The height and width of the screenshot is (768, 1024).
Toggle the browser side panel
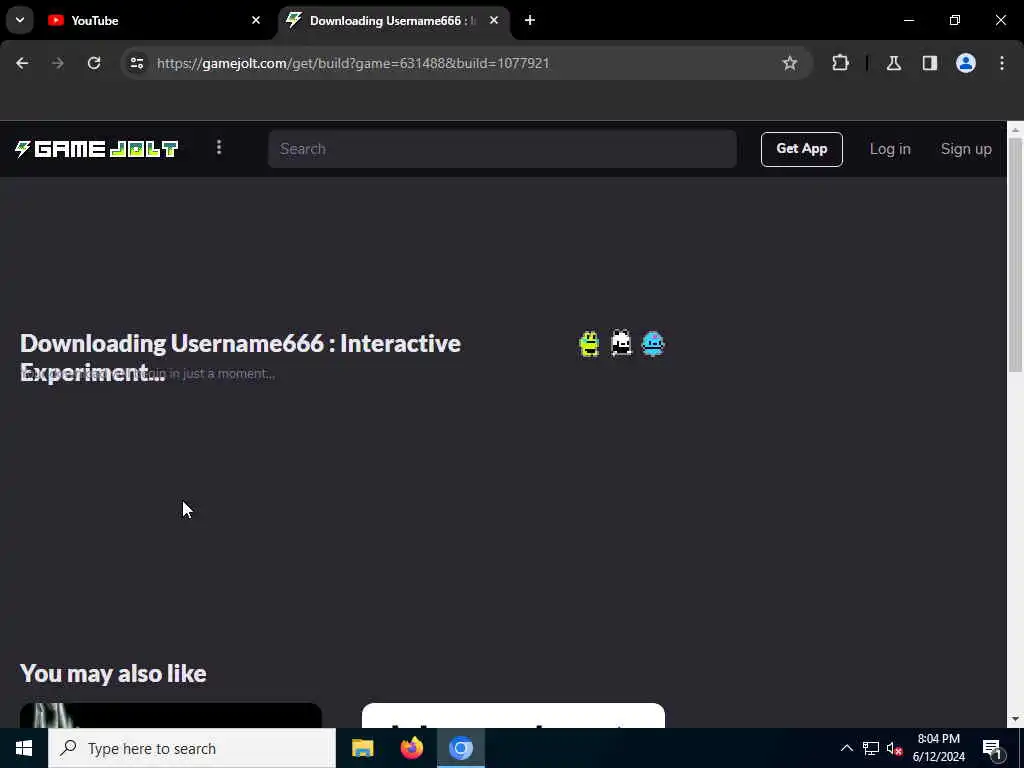tap(930, 63)
